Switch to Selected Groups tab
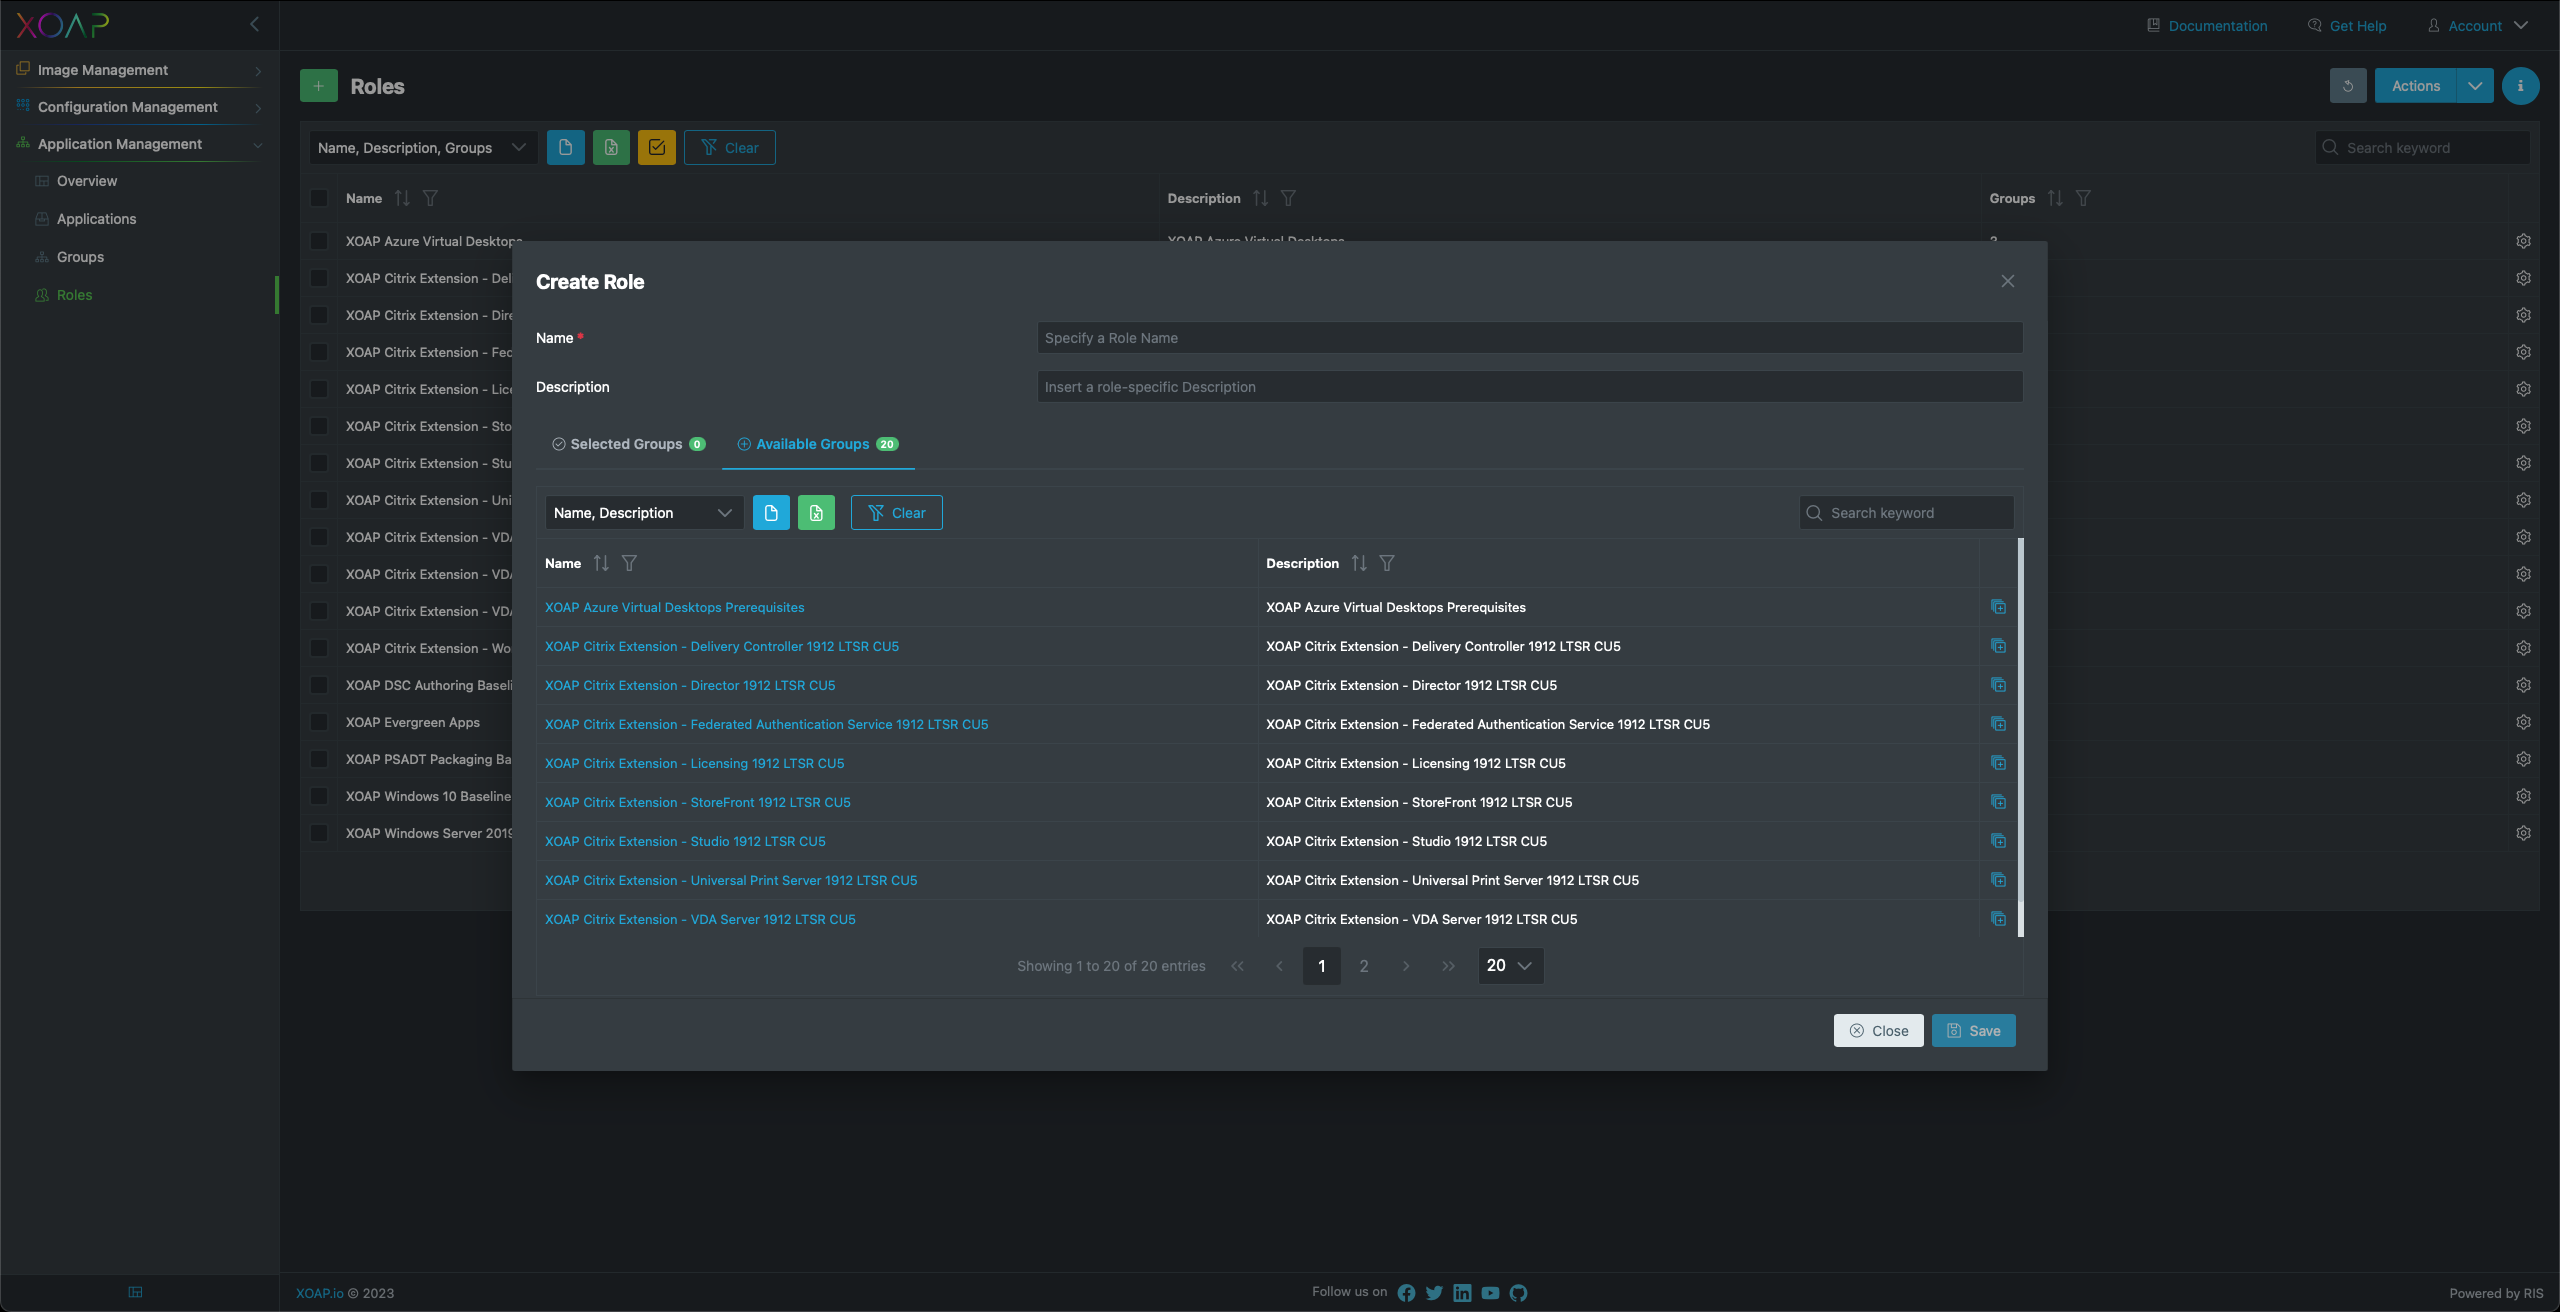 click(x=629, y=444)
